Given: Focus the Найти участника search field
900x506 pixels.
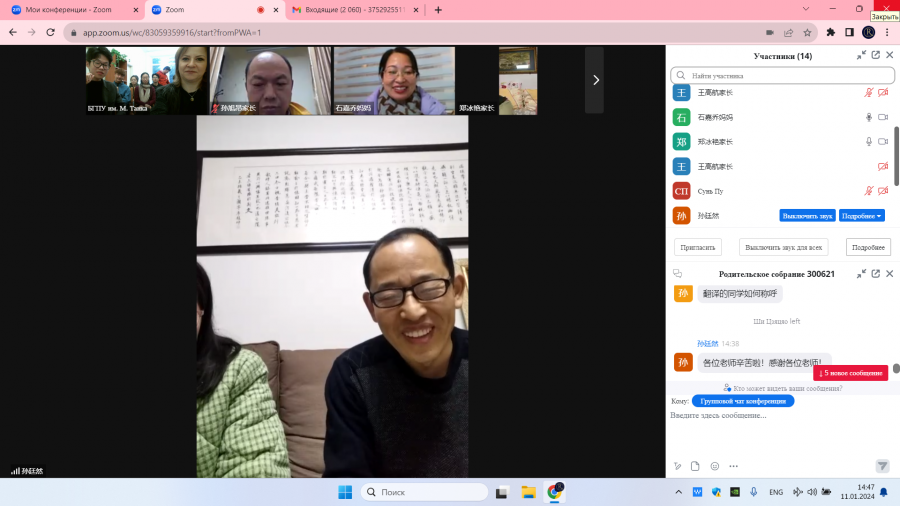Looking at the screenshot, I should 782,75.
